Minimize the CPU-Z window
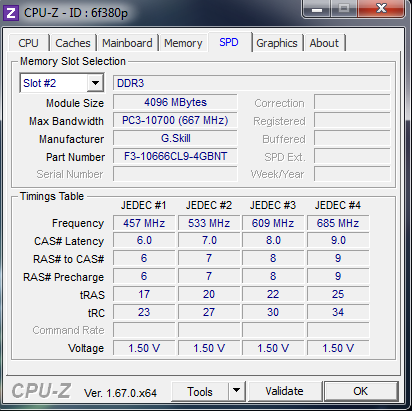This screenshot has height=411, width=412. (316, 9)
